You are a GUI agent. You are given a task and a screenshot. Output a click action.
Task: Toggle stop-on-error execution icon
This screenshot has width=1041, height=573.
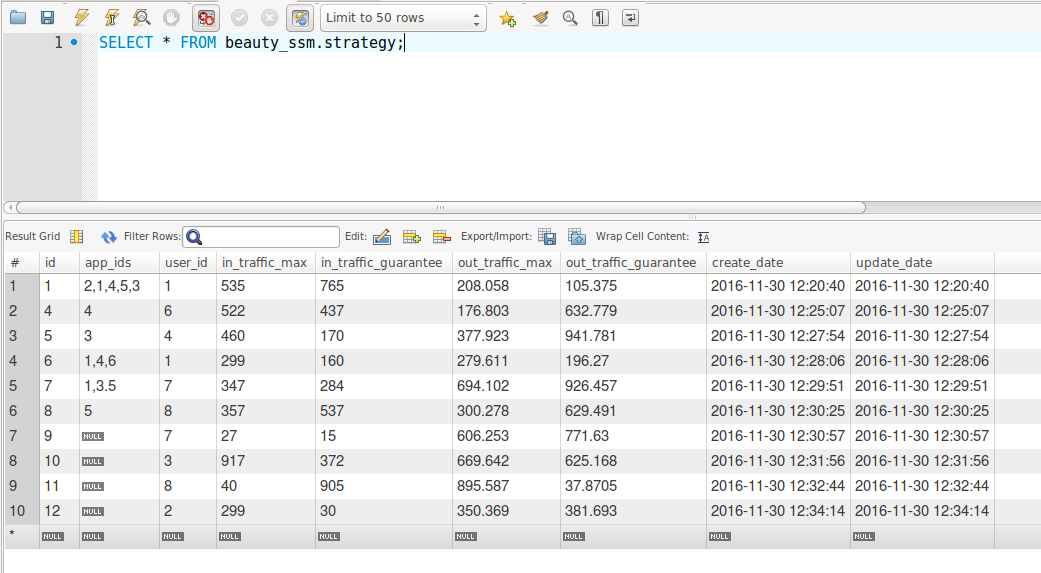click(206, 18)
